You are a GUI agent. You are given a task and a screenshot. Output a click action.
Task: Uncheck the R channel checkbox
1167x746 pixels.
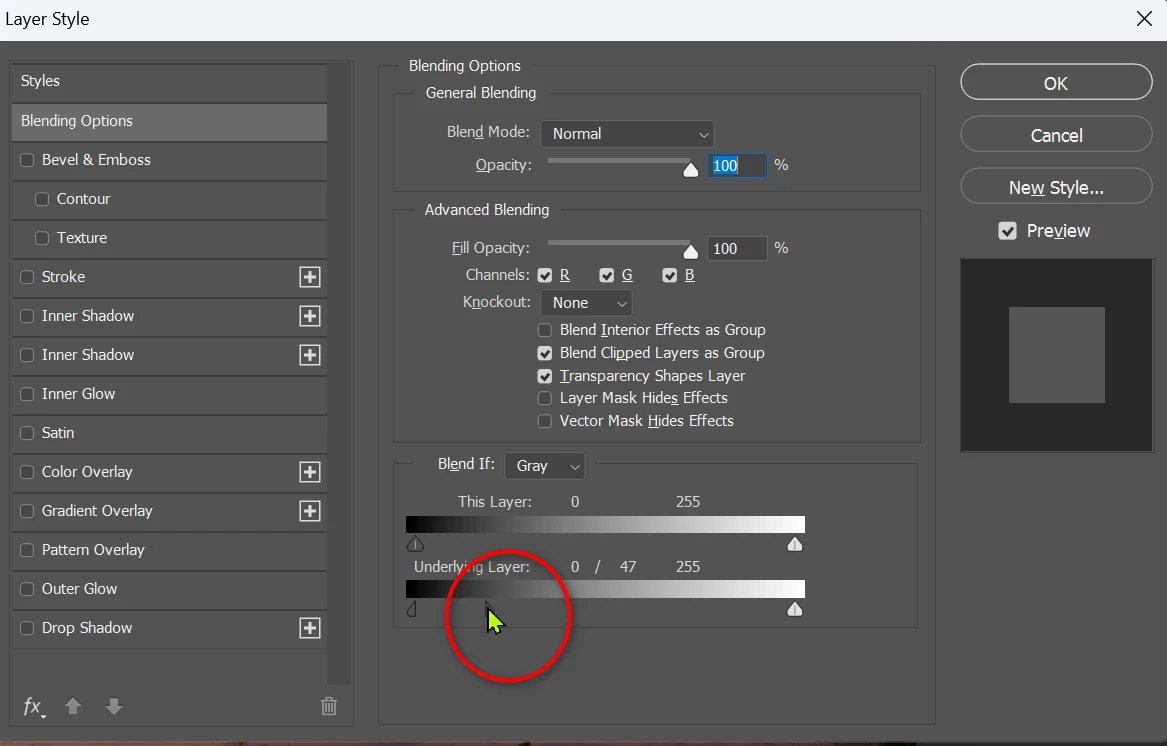click(545, 275)
